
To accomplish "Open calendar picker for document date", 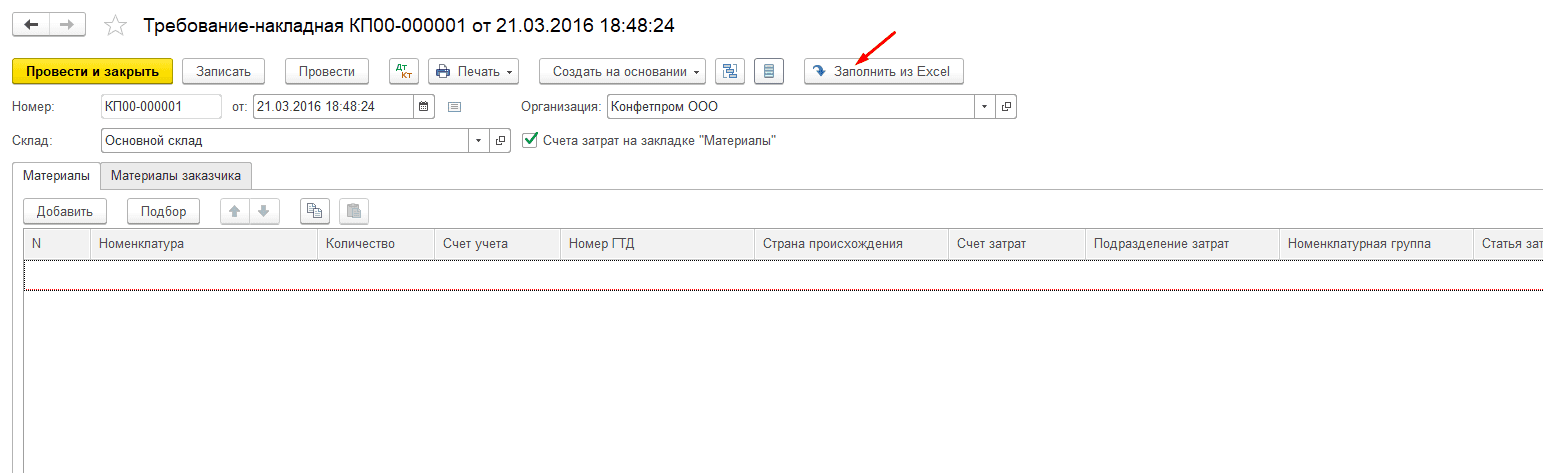I will (x=423, y=106).
